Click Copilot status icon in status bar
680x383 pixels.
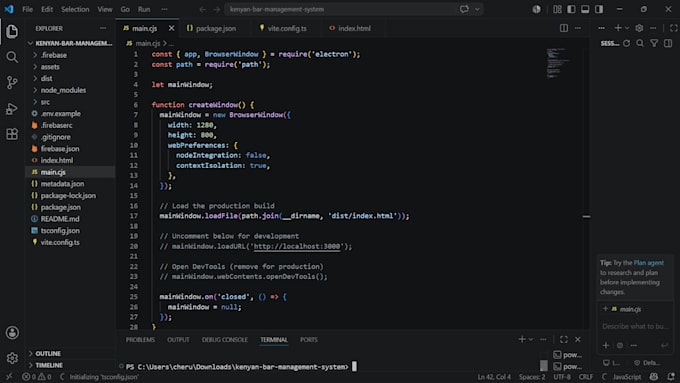pyautogui.click(x=654, y=376)
